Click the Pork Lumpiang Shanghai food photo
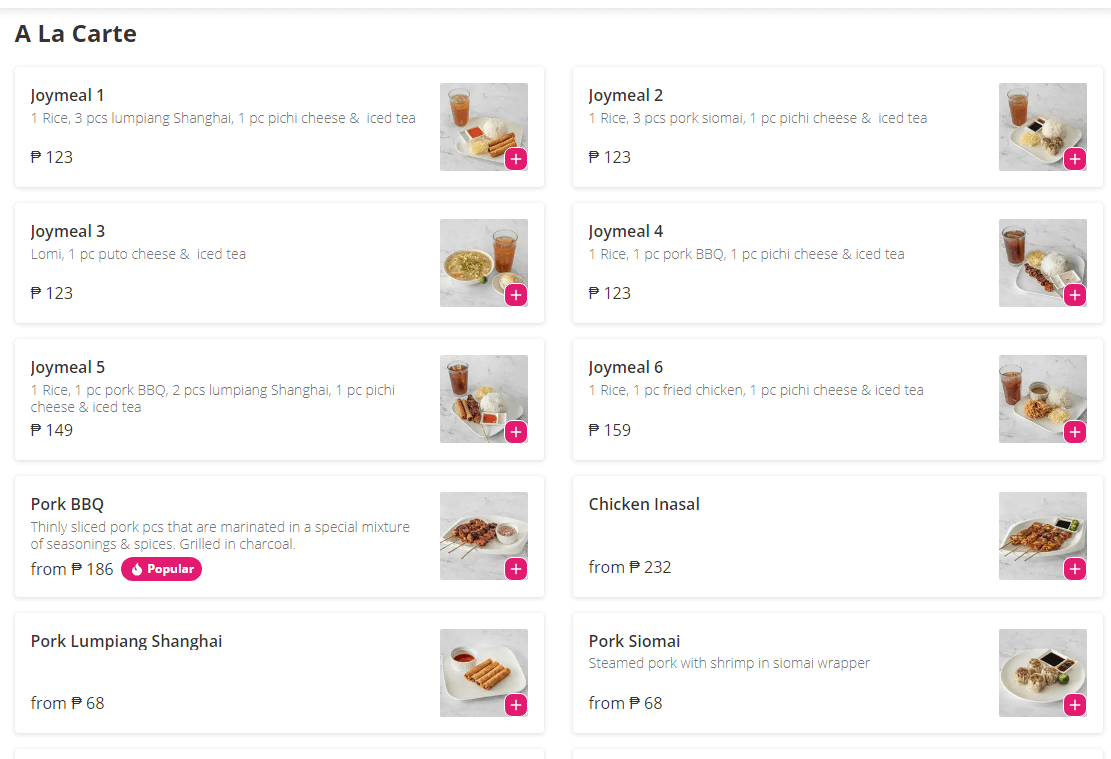Image resolution: width=1111 pixels, height=759 pixels. [483, 672]
